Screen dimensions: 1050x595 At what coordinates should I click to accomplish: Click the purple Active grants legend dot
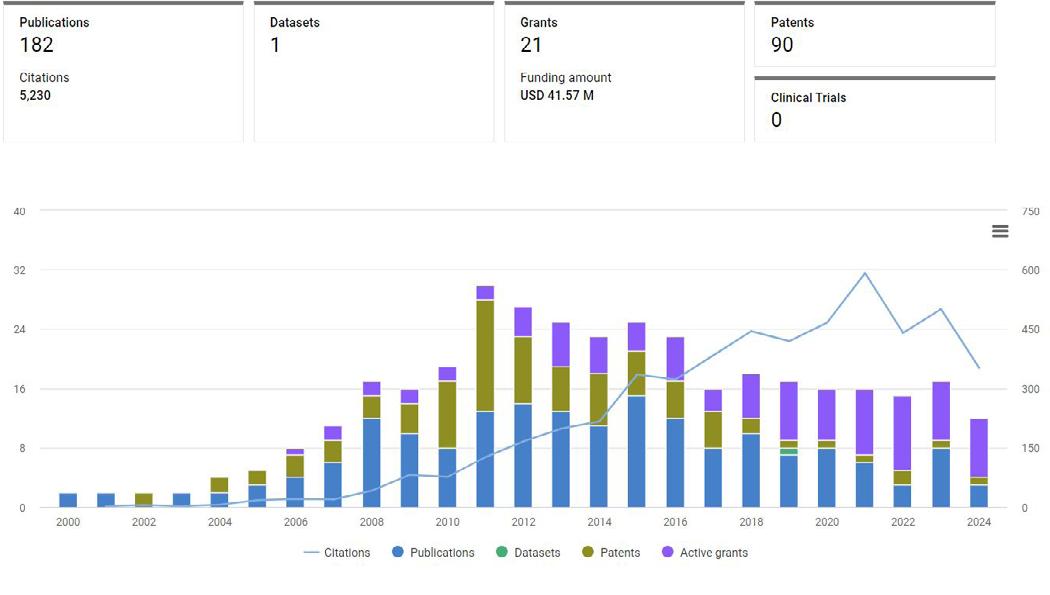[x=667, y=552]
